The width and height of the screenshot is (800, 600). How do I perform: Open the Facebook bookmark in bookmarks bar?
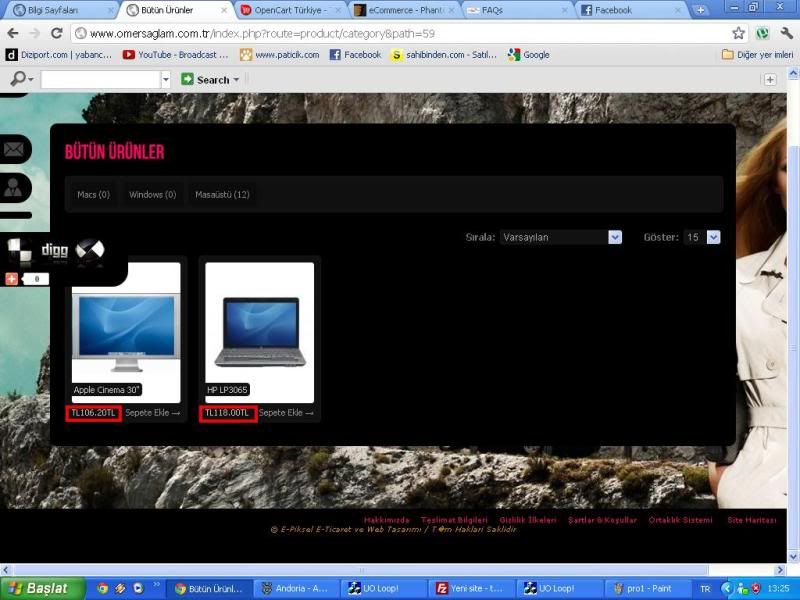356,55
